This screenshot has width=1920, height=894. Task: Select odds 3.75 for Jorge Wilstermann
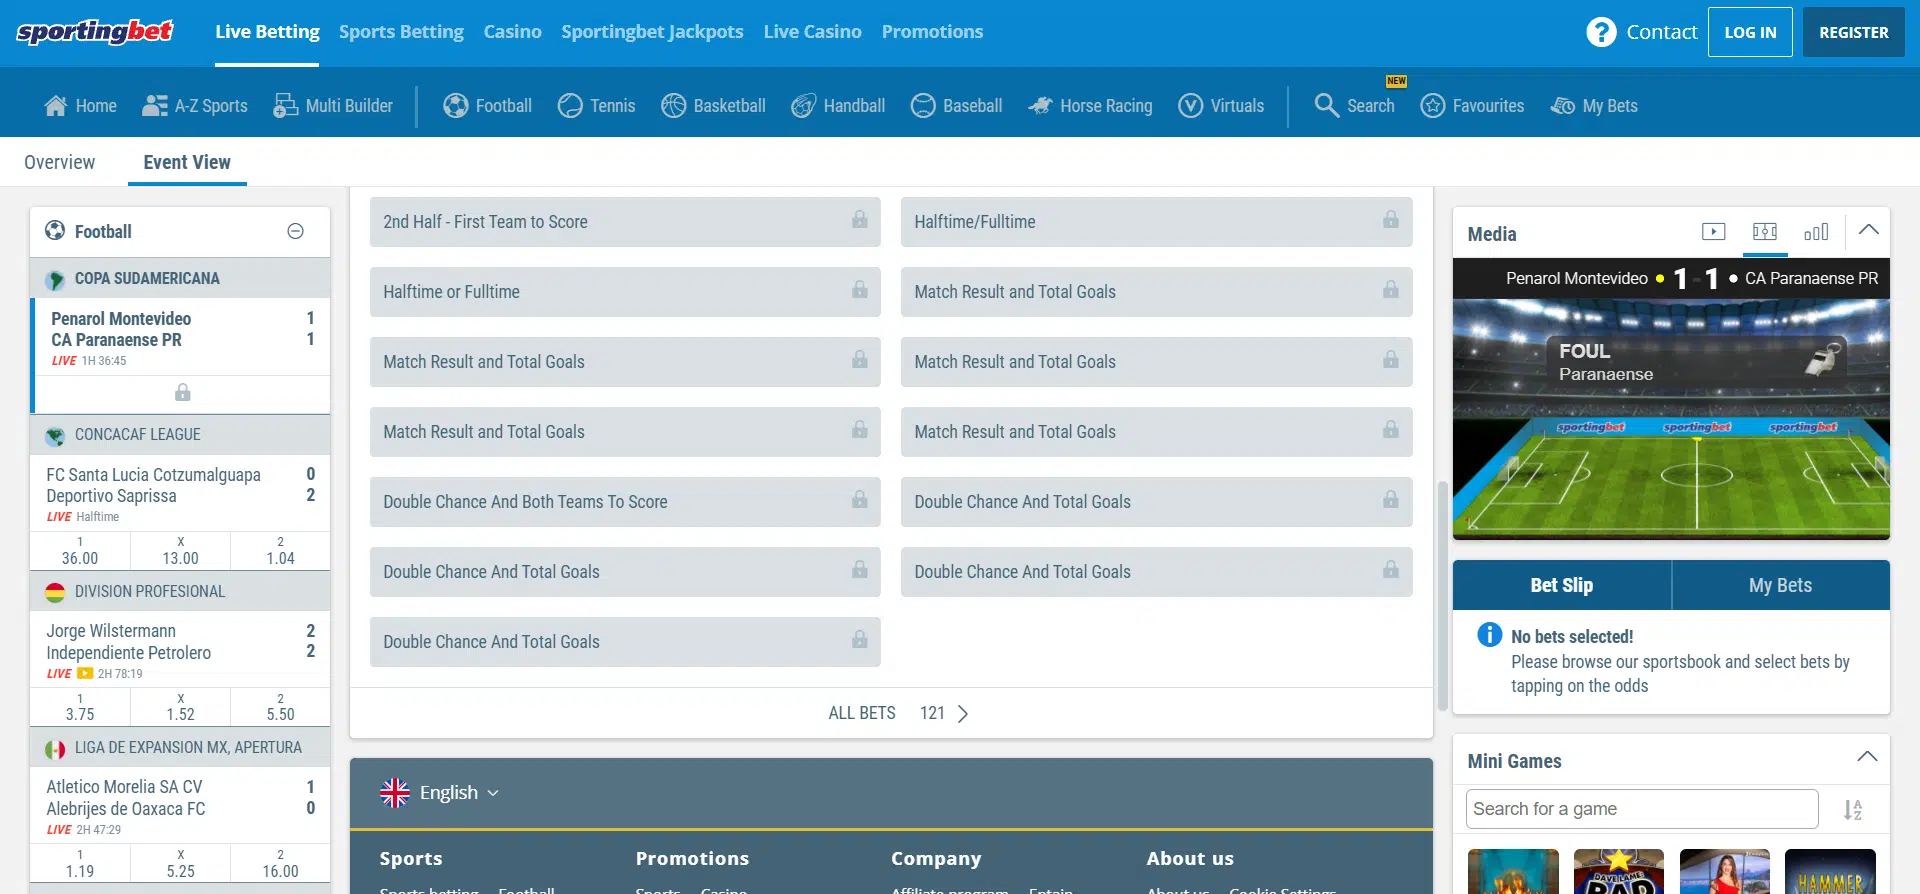(80, 707)
